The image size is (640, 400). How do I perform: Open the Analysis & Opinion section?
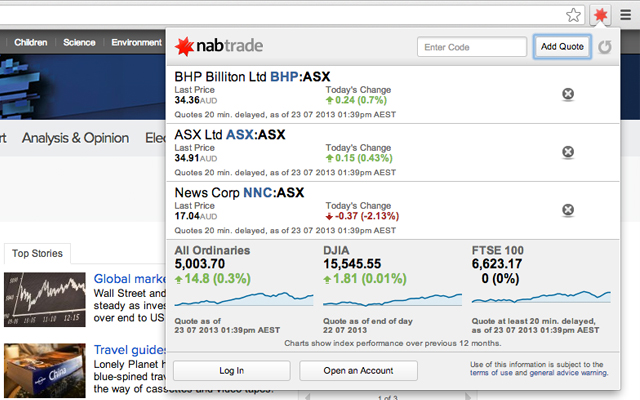[76, 138]
